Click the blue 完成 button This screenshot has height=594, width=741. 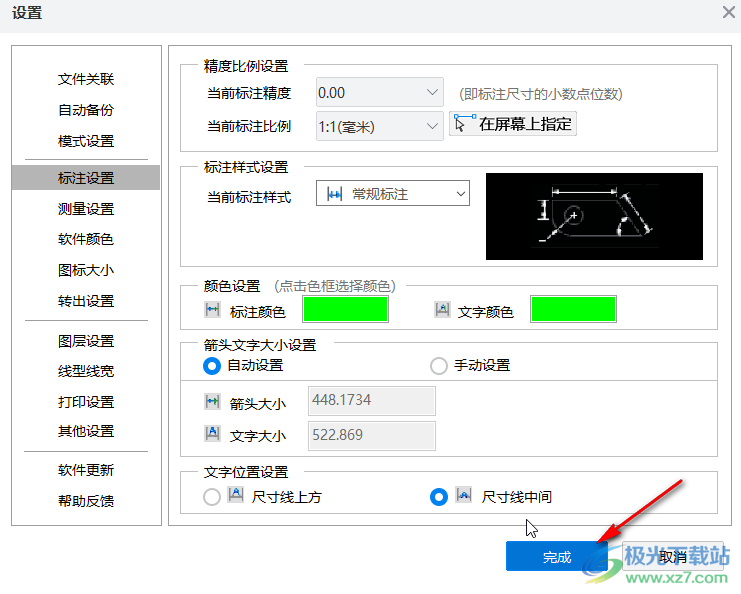tap(557, 557)
